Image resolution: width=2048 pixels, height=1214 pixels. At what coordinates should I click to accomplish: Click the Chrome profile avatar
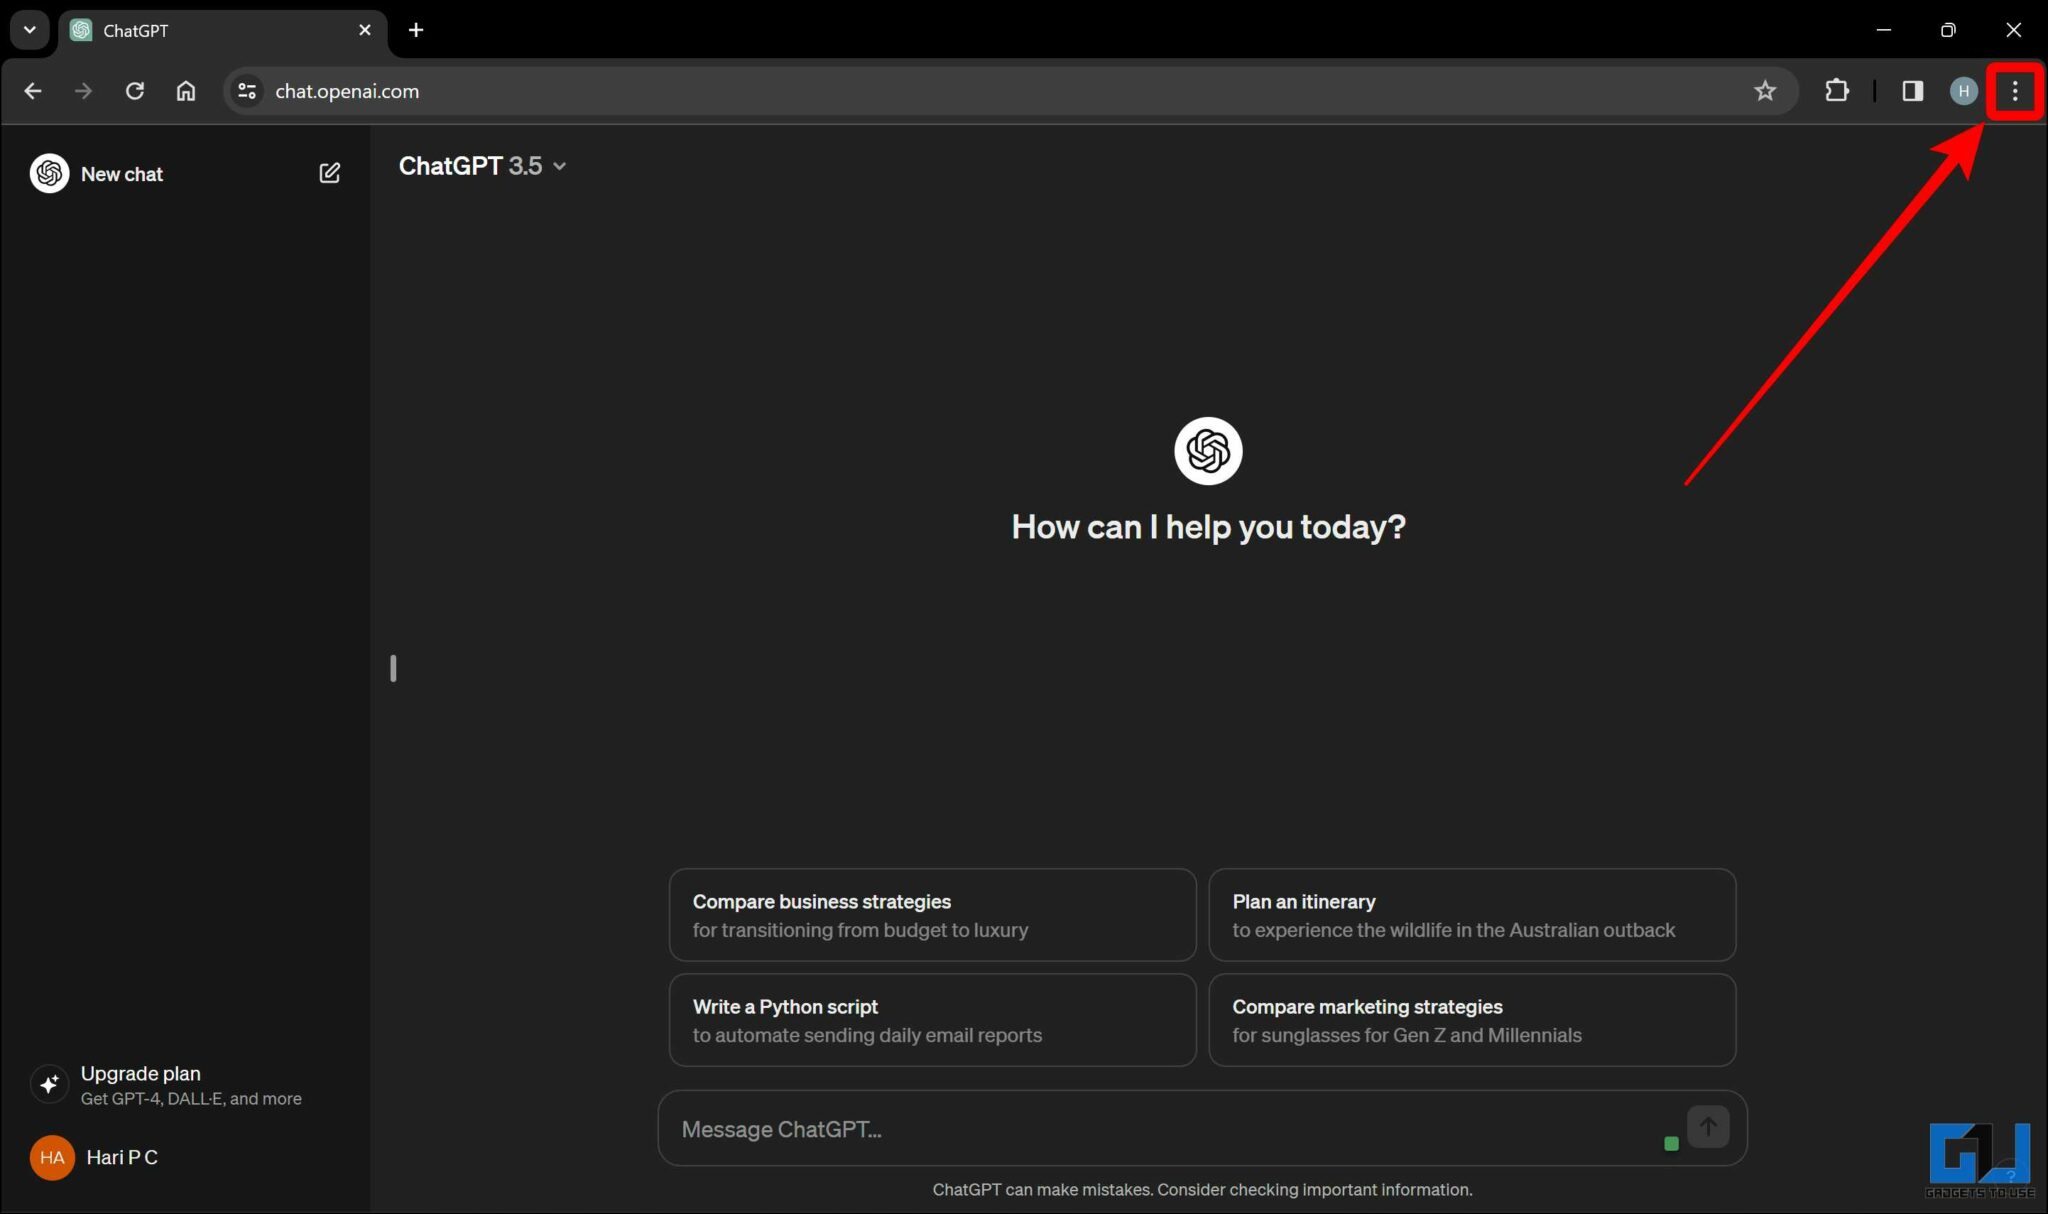[1962, 90]
